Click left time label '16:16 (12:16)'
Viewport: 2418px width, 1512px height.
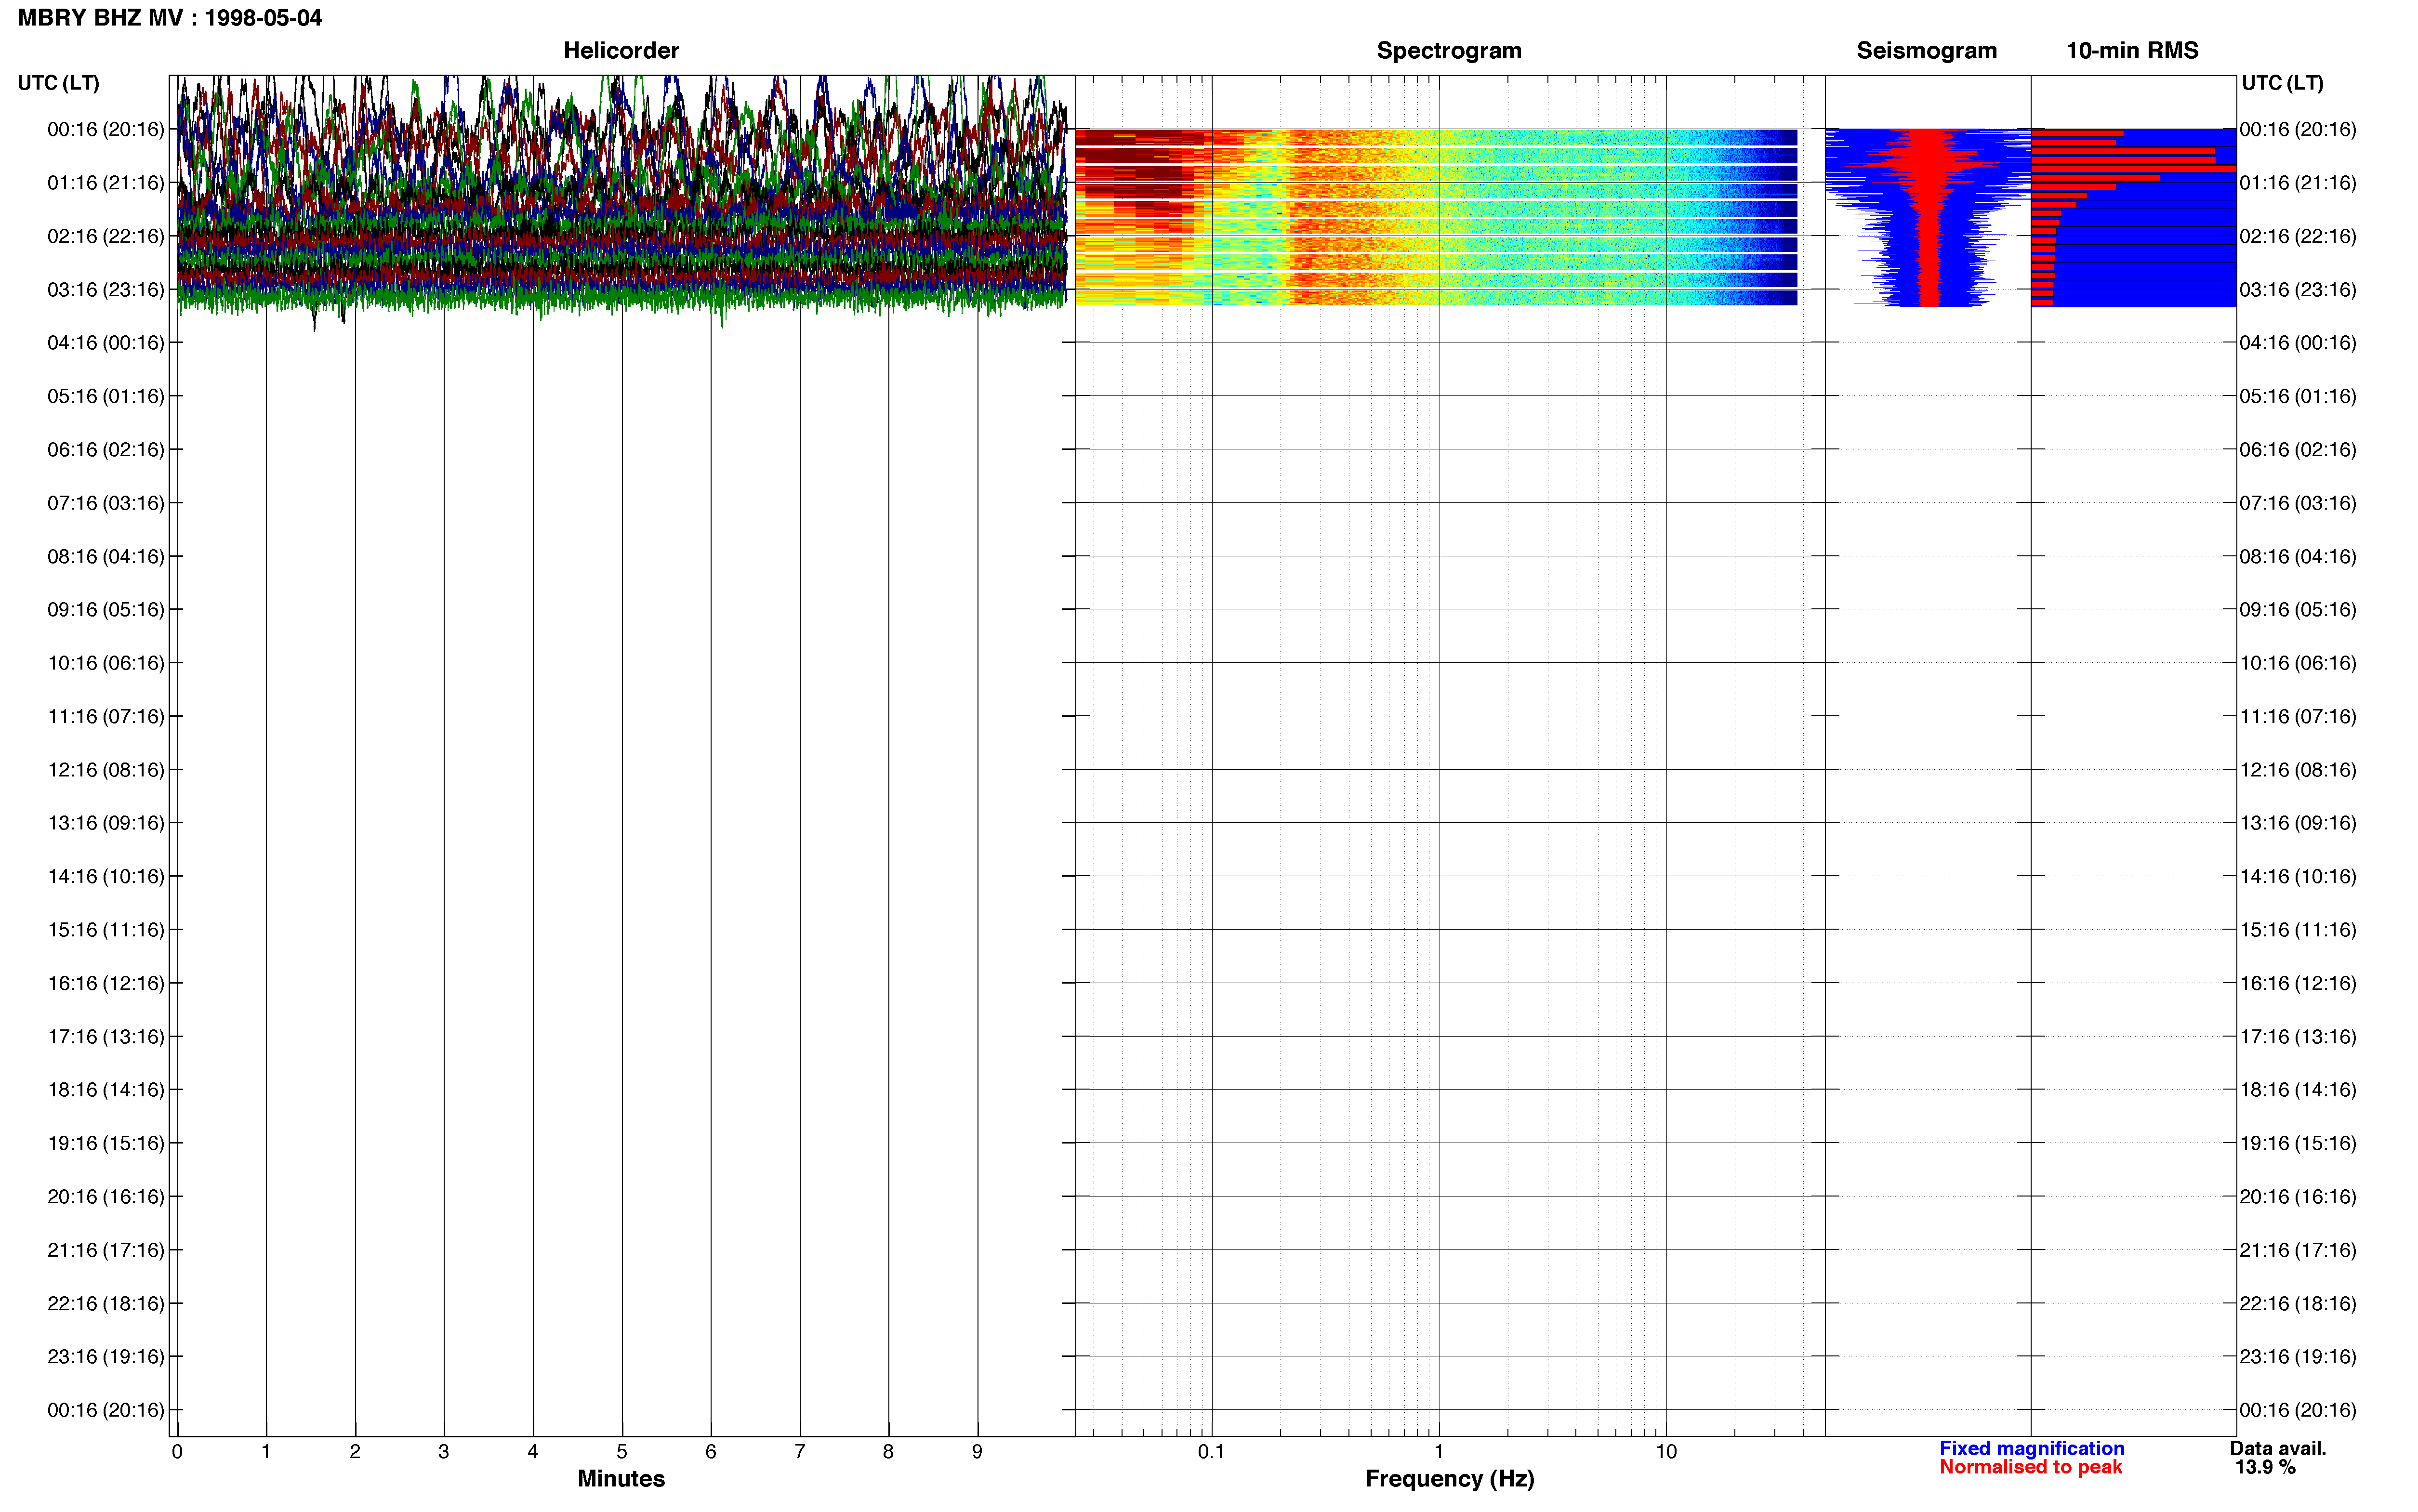click(106, 983)
